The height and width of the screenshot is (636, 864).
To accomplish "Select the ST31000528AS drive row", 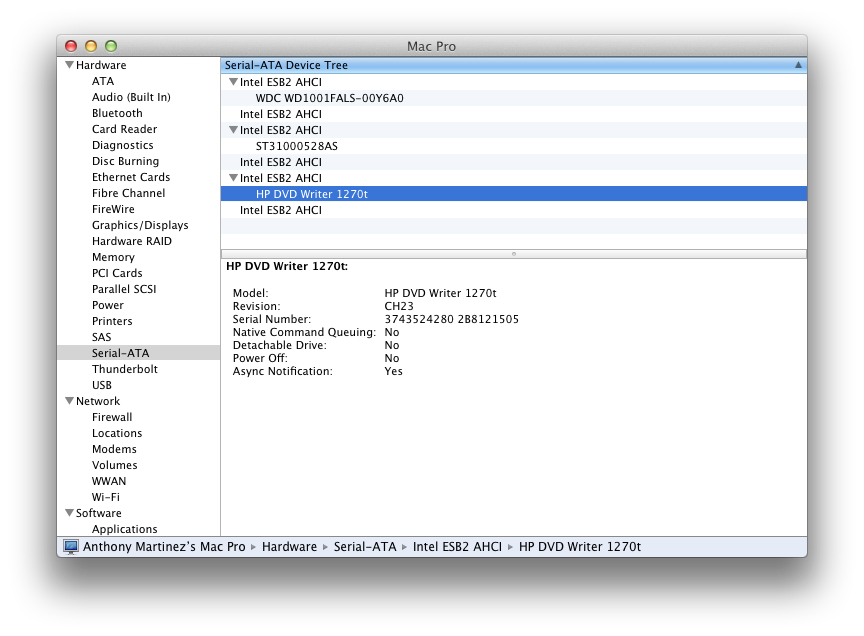I will click(514, 146).
